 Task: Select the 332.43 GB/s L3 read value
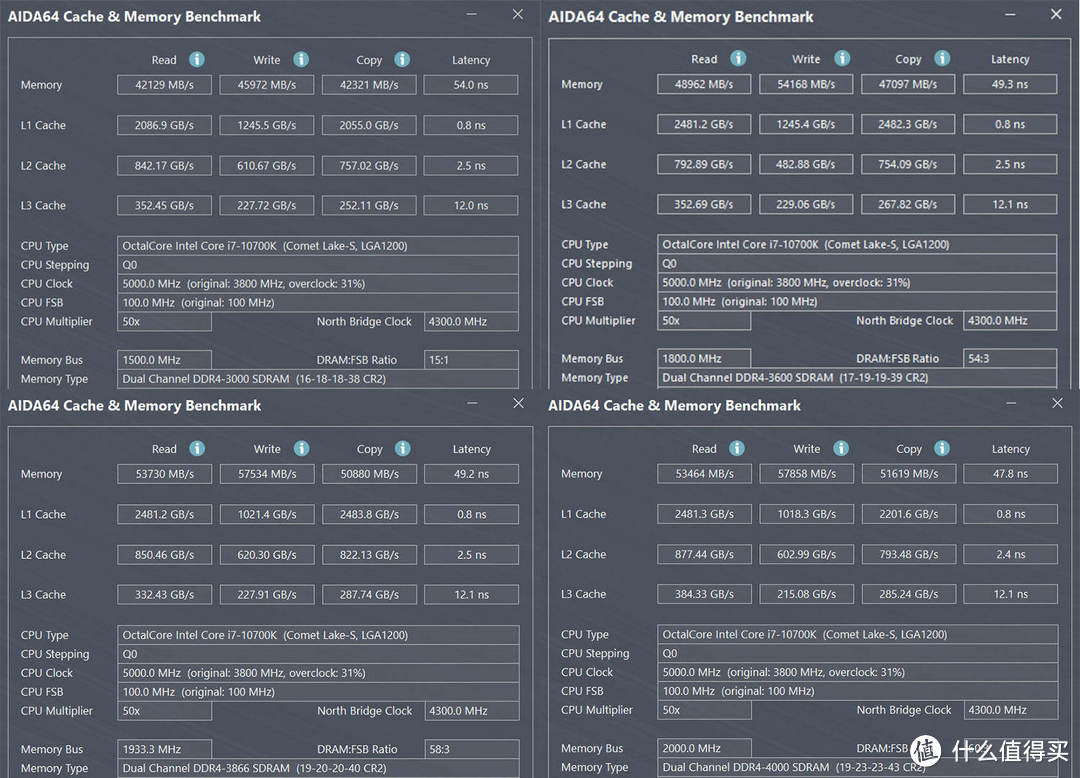click(x=165, y=595)
